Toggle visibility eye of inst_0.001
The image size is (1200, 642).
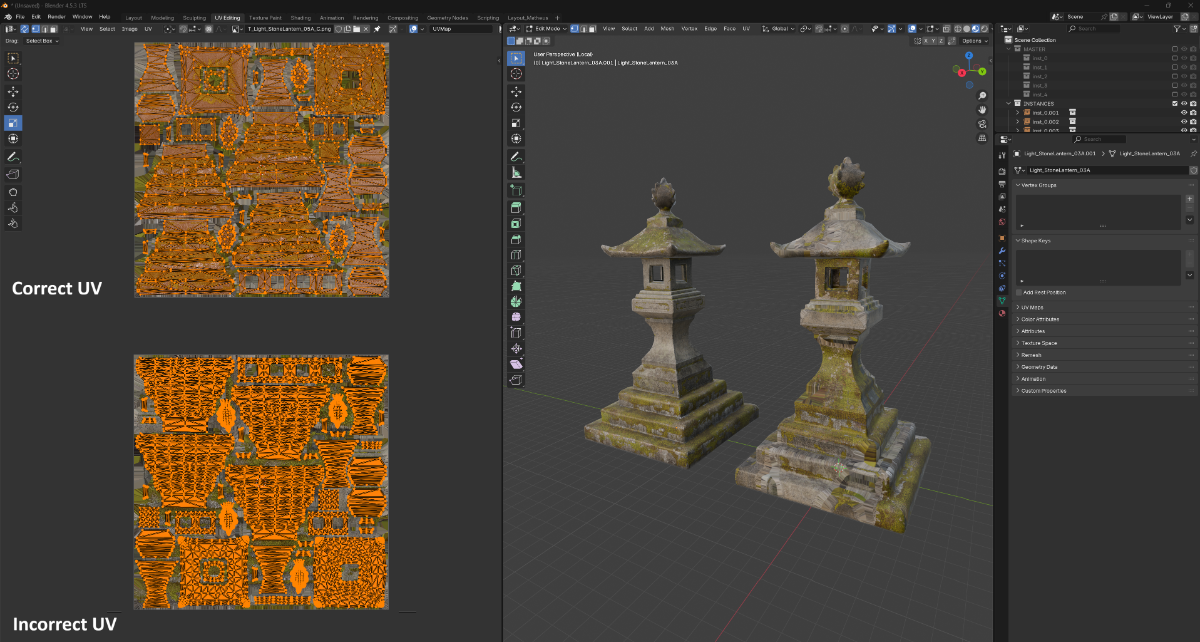(1184, 113)
